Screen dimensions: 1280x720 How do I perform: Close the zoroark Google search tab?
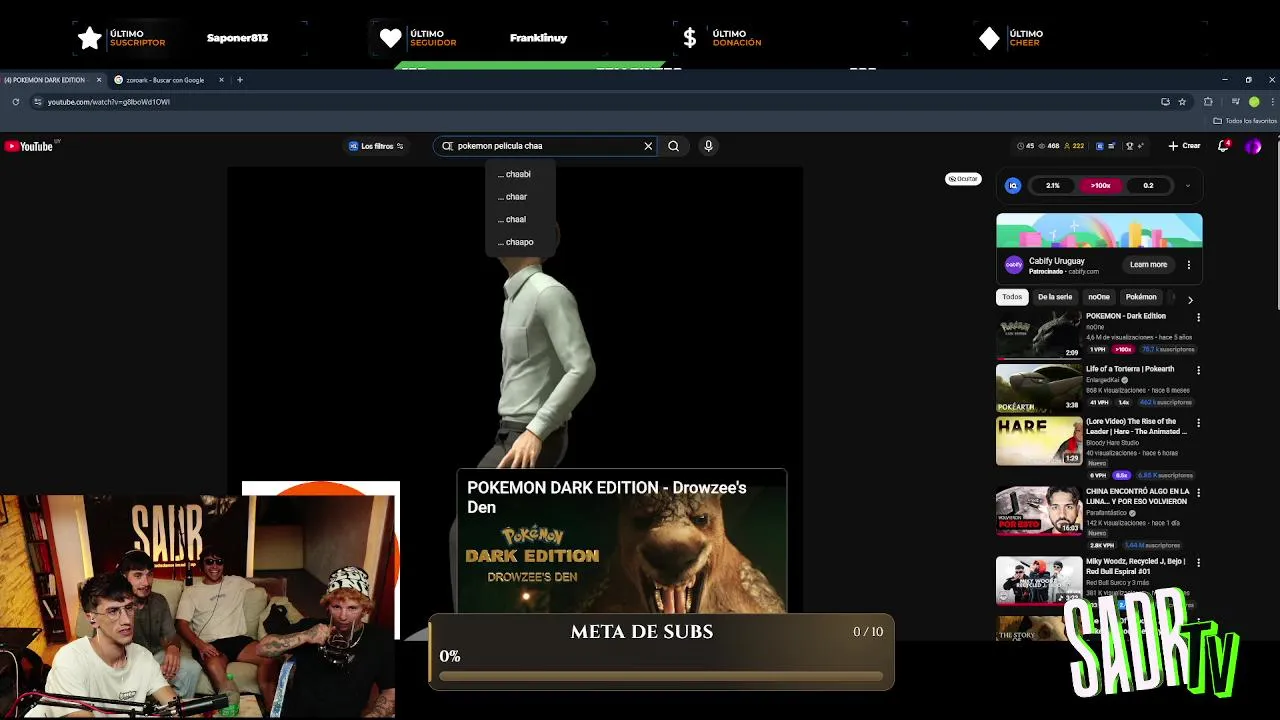222,80
